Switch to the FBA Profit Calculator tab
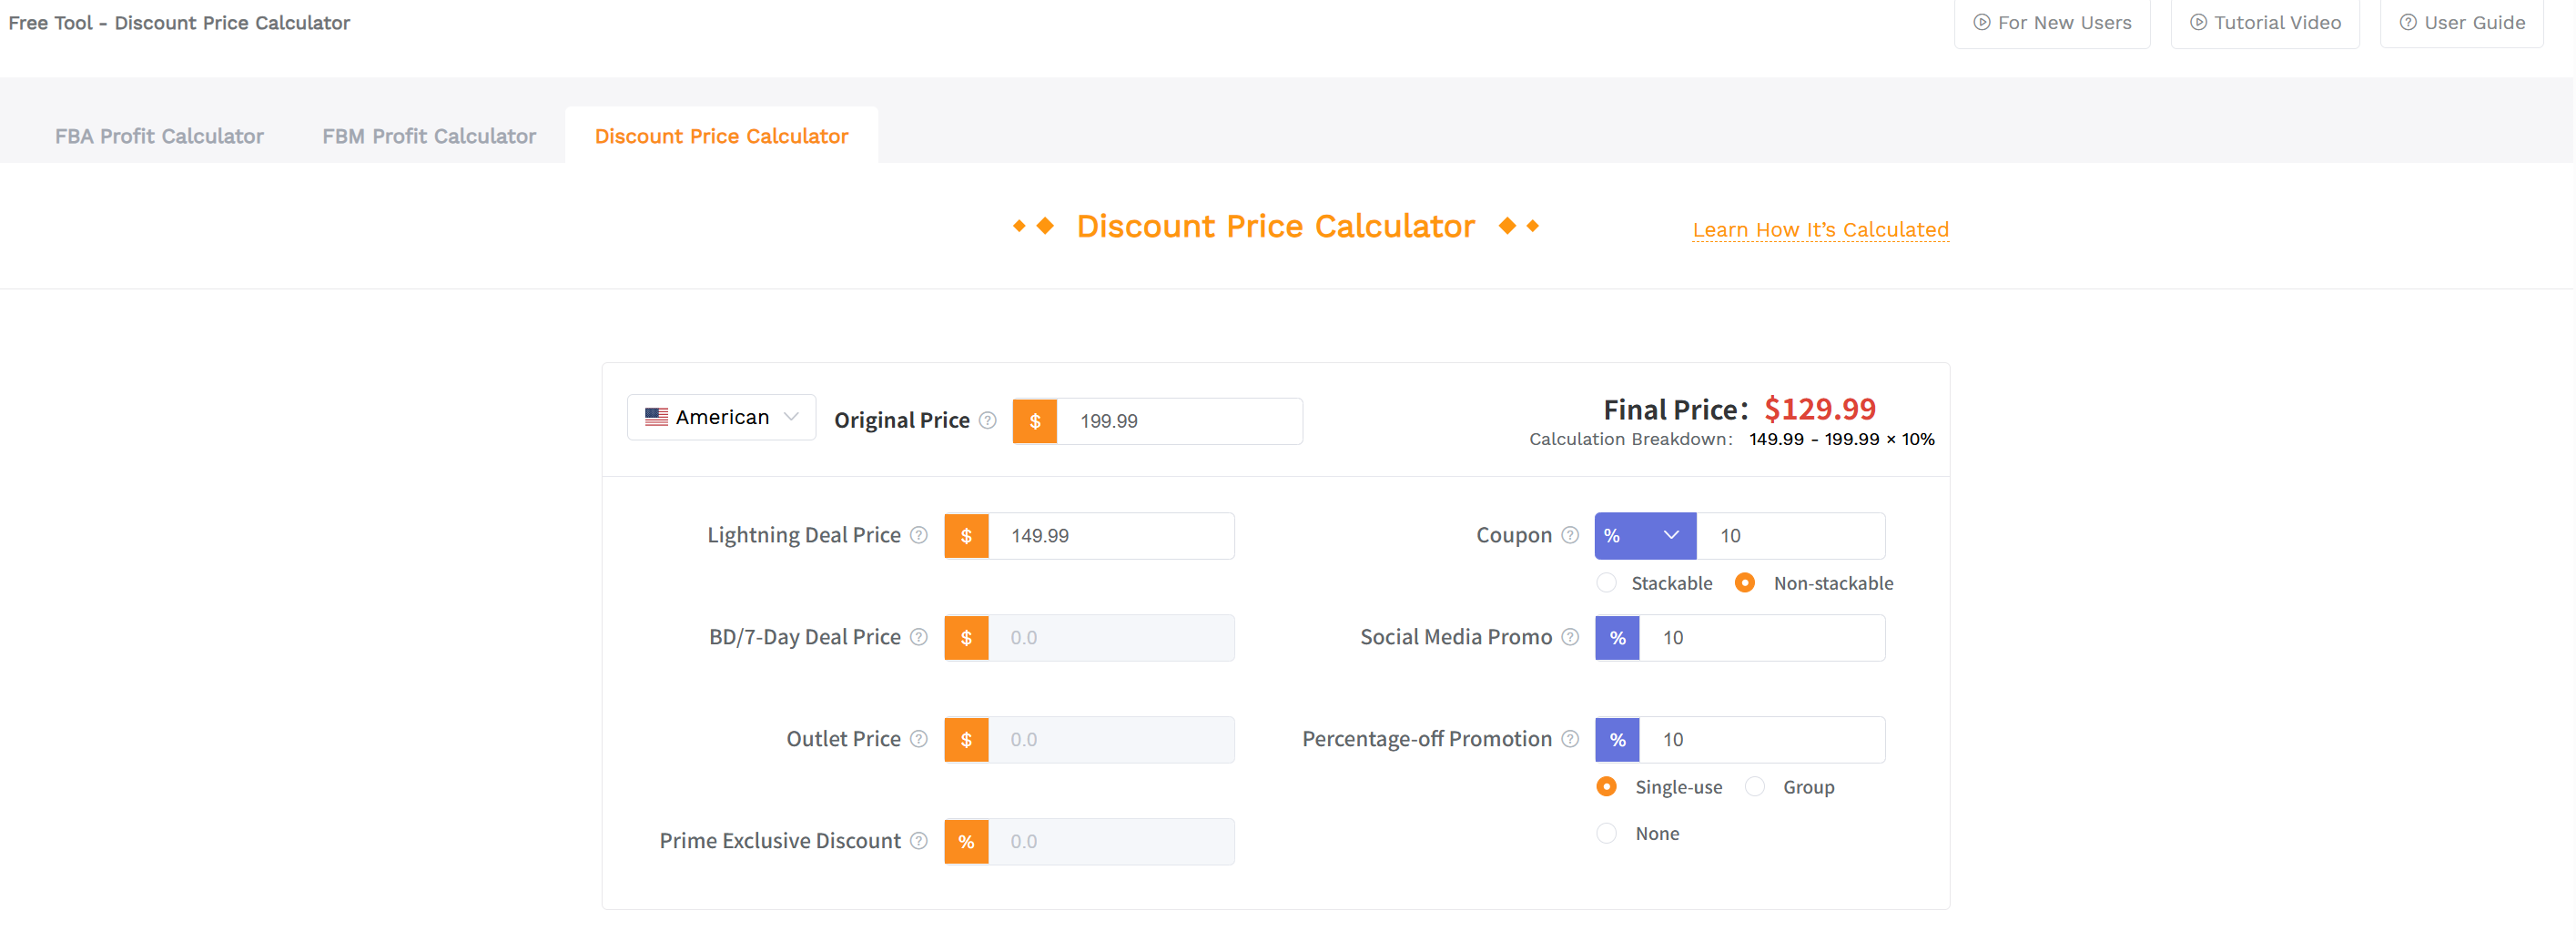The height and width of the screenshot is (941, 2576). (x=159, y=136)
